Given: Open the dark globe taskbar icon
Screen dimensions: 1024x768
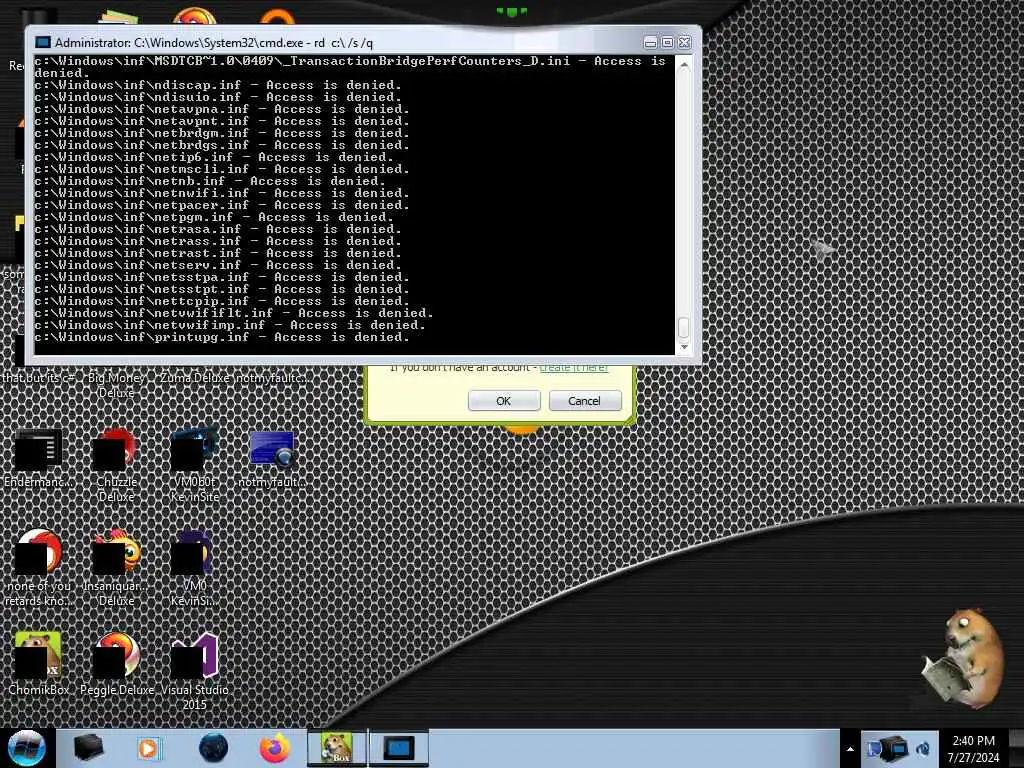Looking at the screenshot, I should click(x=214, y=748).
